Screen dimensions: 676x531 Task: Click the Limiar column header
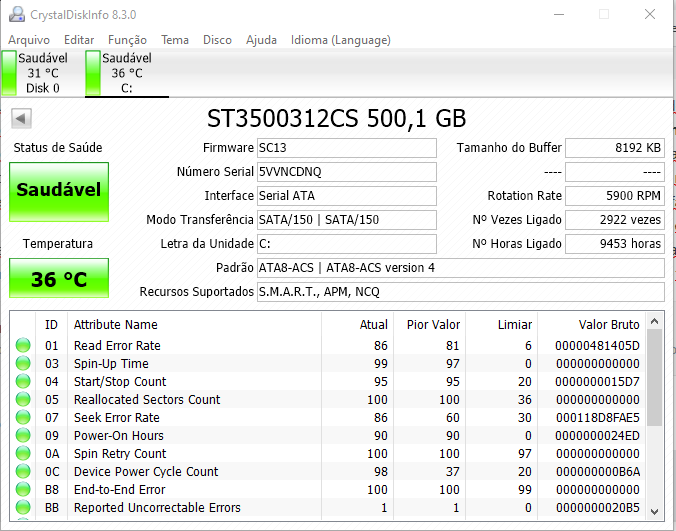tap(501, 325)
